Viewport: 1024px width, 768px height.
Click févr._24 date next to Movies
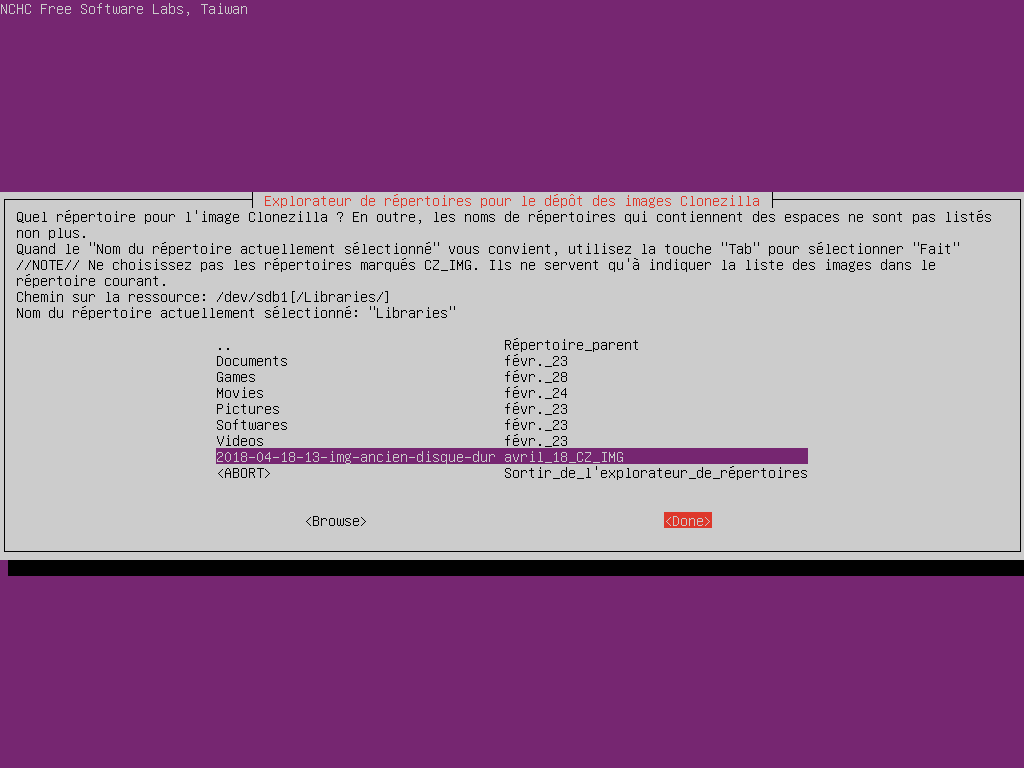click(536, 393)
